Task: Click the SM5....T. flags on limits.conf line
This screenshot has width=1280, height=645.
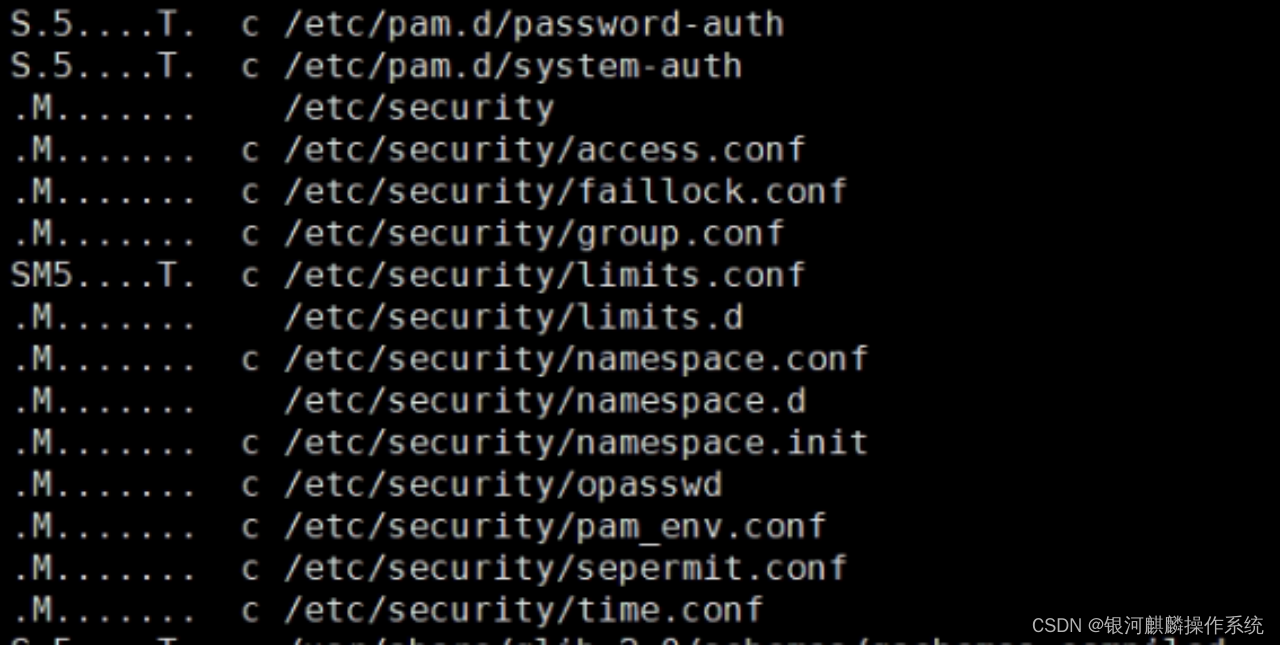Action: [x=103, y=275]
